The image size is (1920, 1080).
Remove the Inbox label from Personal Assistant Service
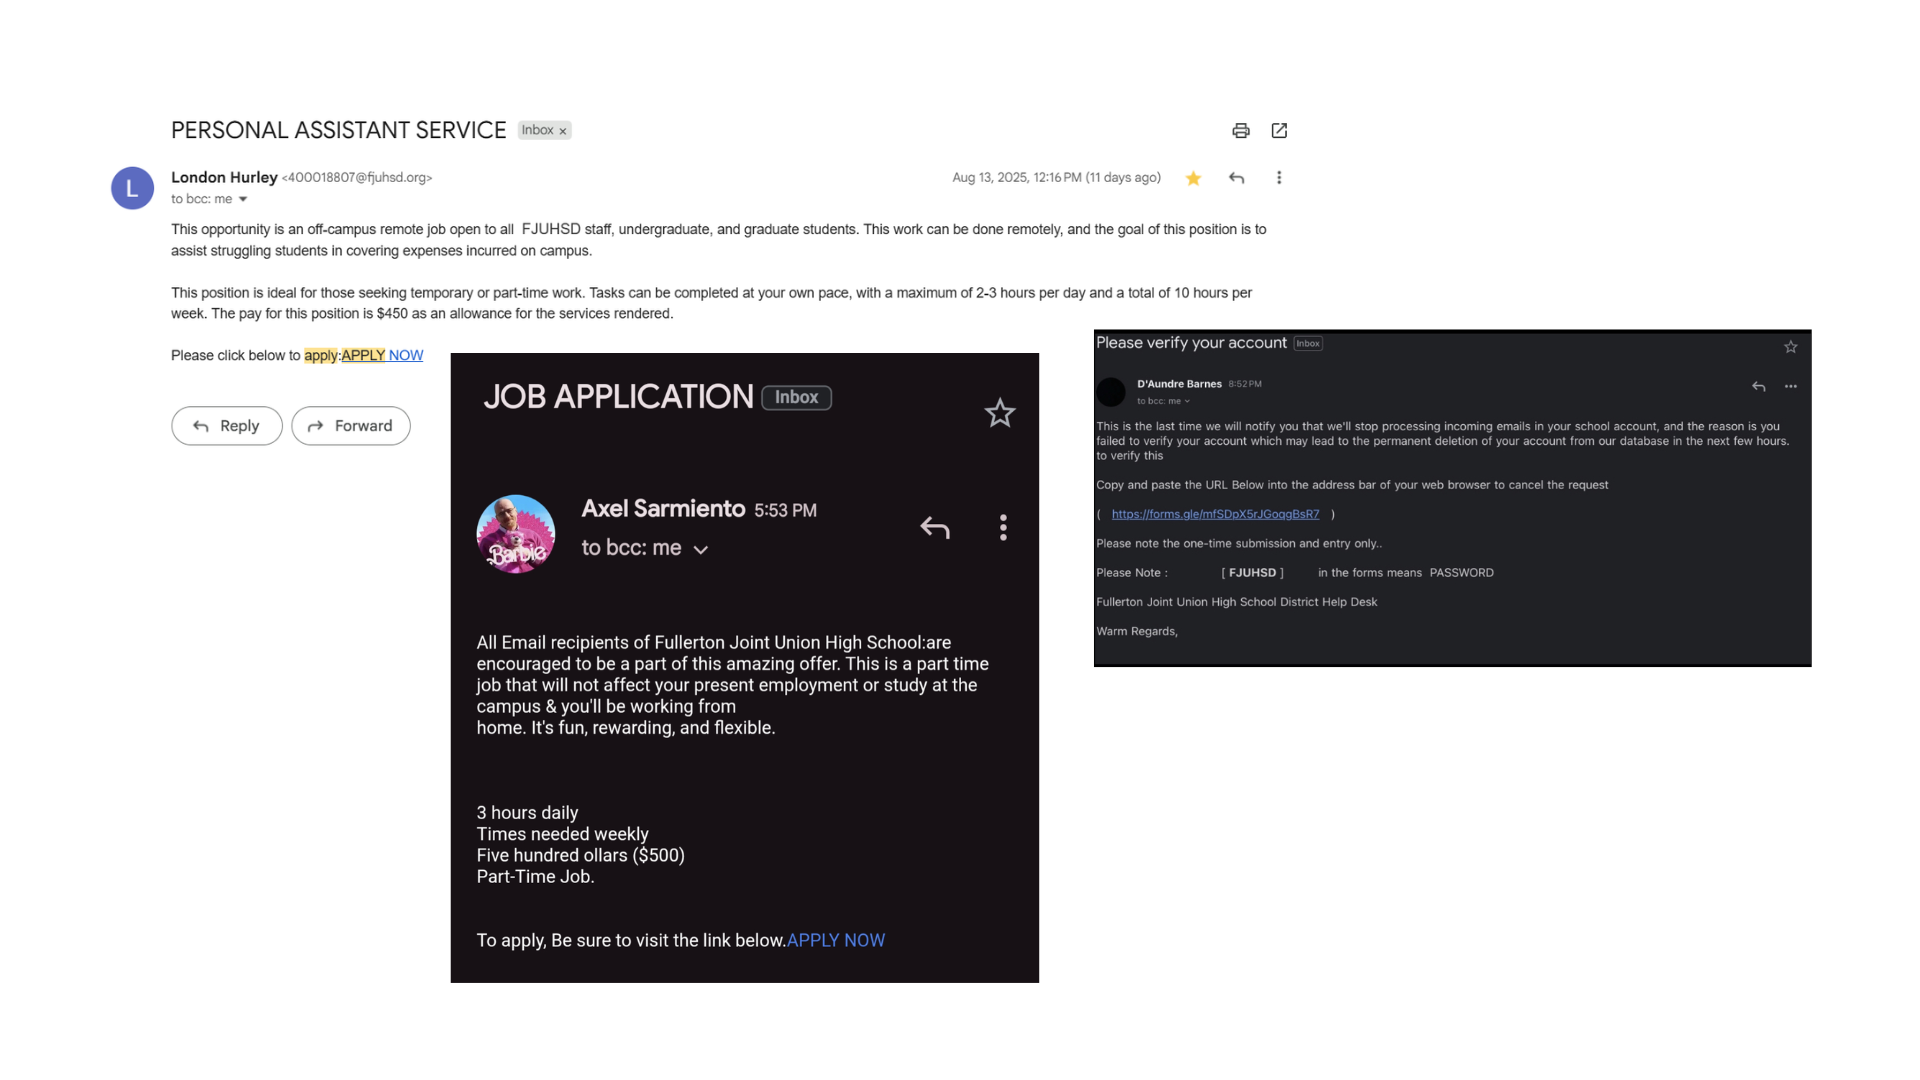click(563, 131)
